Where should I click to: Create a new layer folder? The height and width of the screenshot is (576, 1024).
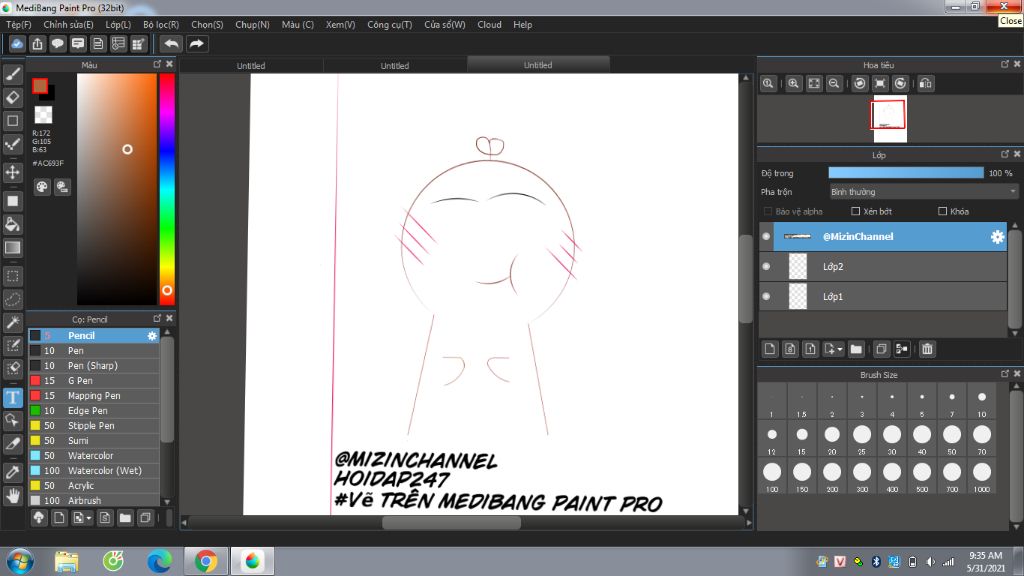click(x=856, y=349)
